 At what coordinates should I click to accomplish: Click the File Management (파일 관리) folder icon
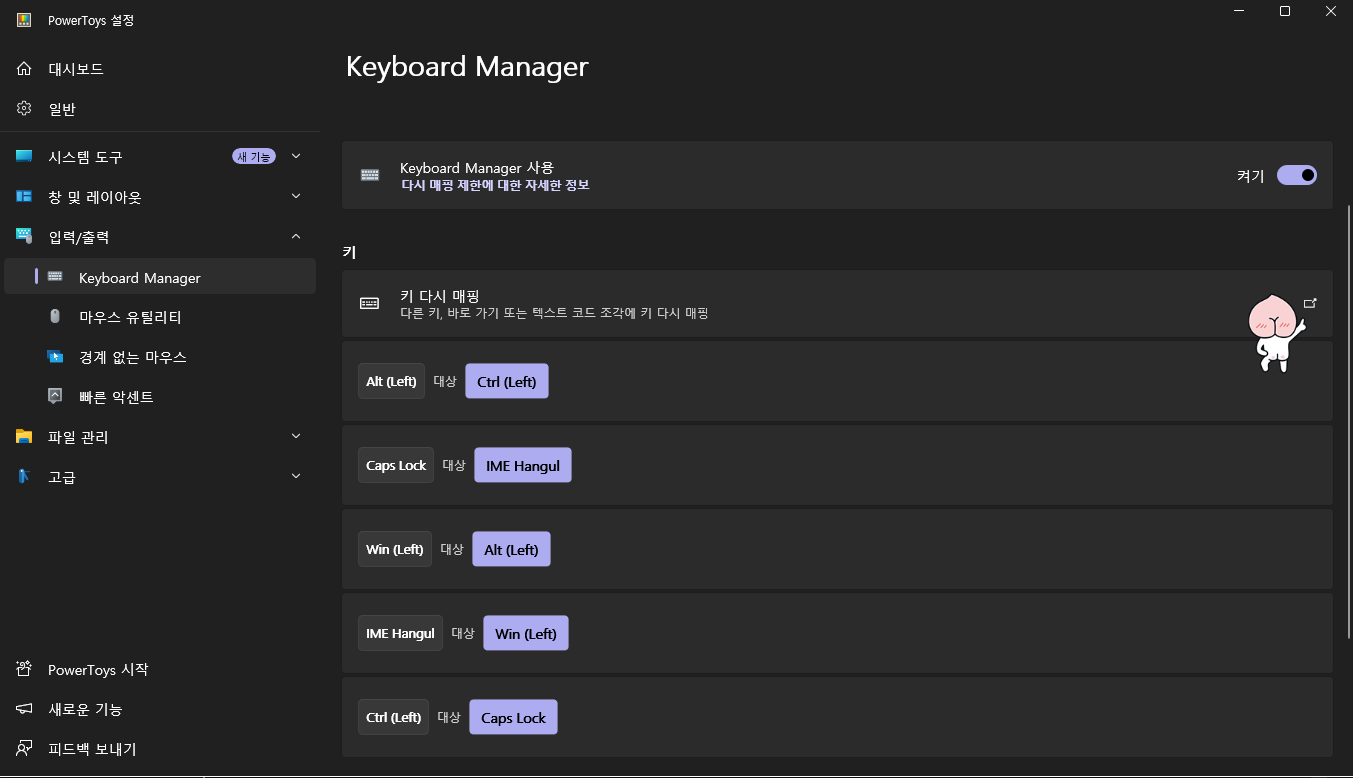pyautogui.click(x=24, y=437)
